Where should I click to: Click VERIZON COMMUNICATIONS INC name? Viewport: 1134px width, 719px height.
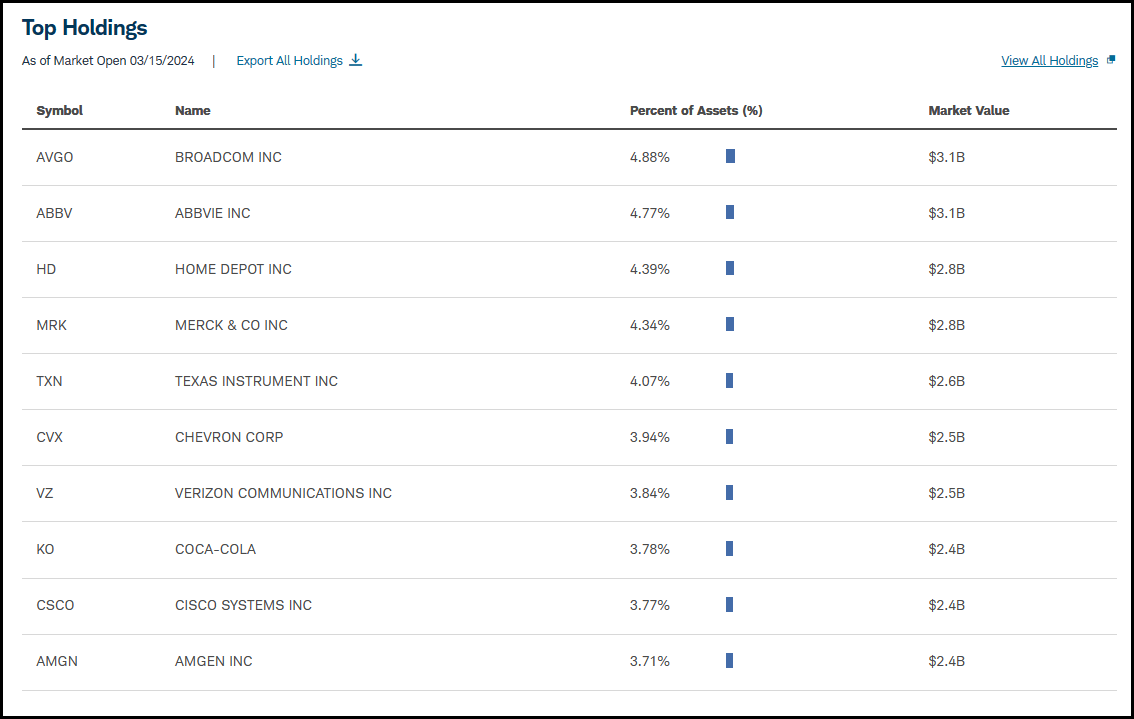pos(284,493)
